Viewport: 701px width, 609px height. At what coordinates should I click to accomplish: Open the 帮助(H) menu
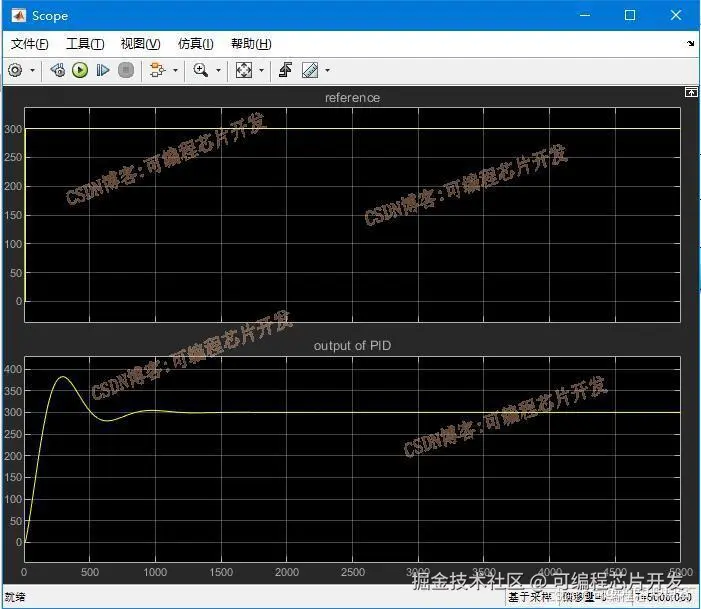pos(251,44)
